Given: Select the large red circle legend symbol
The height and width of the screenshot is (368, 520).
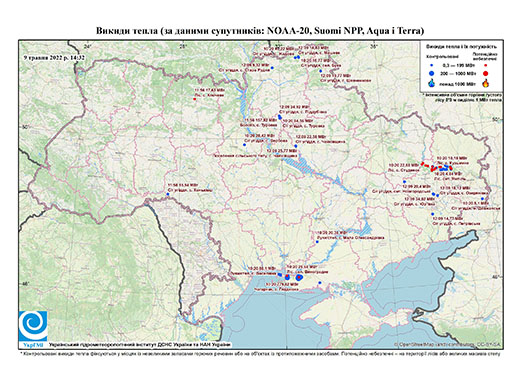Looking at the screenshot, I should [x=486, y=73].
